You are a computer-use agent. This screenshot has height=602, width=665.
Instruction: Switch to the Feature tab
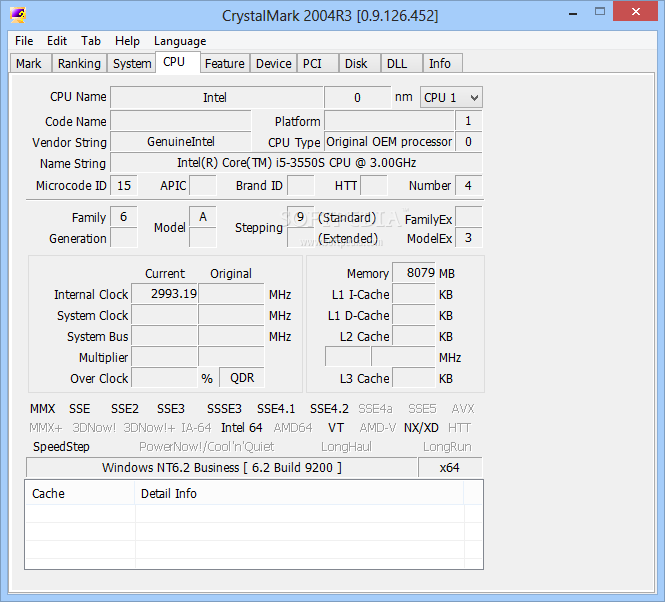point(225,64)
